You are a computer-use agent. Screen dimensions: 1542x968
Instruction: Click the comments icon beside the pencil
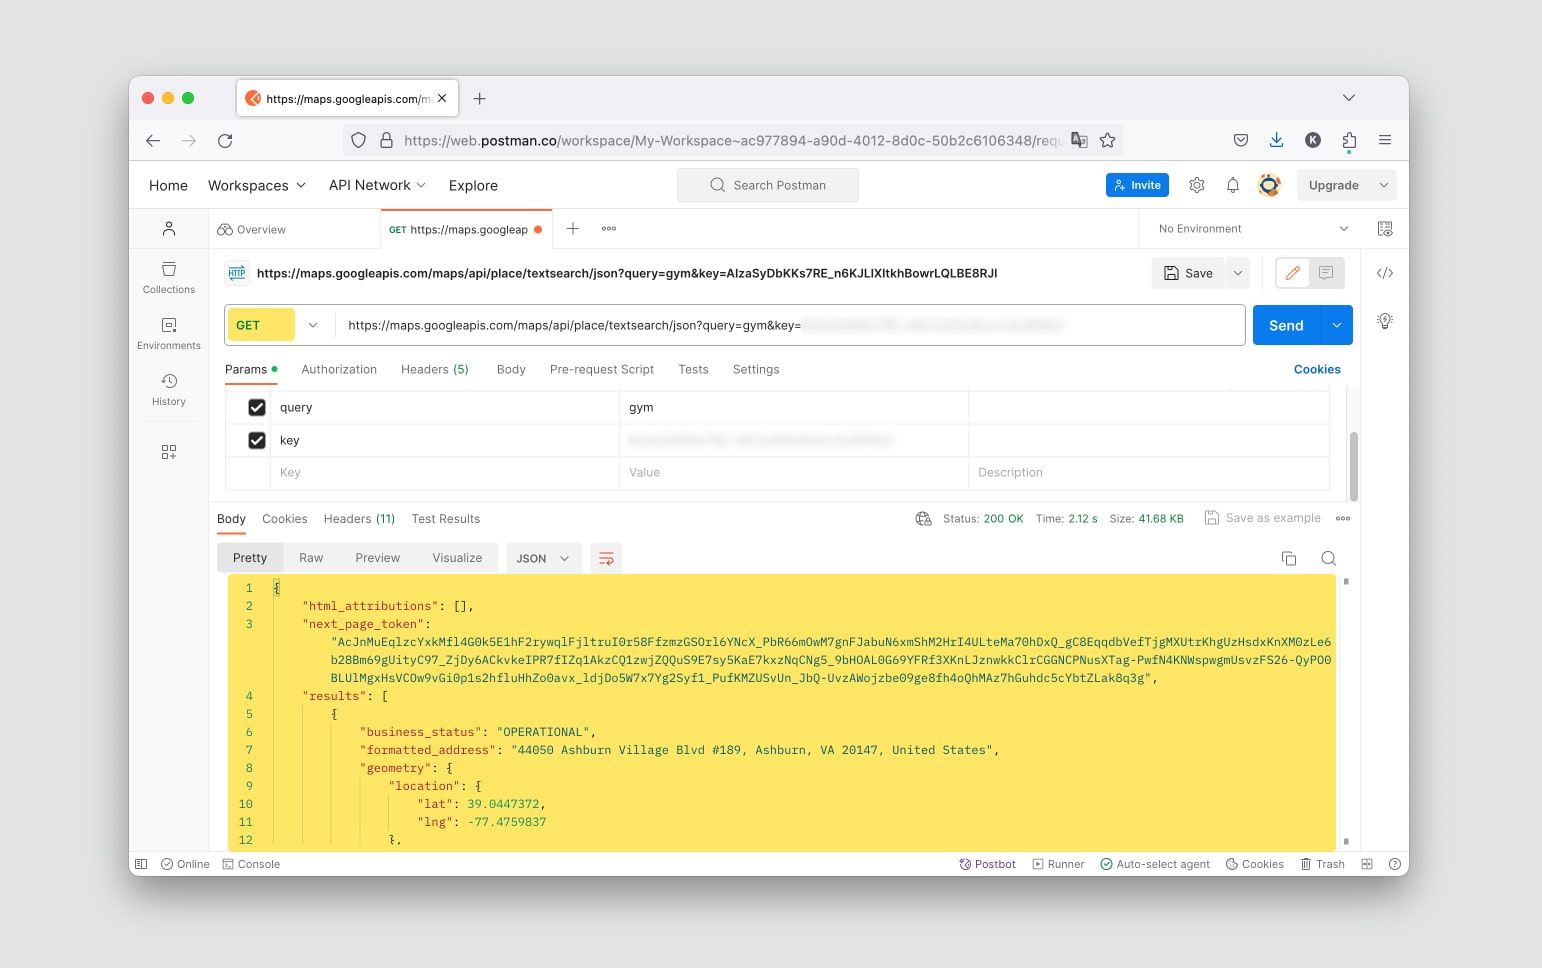coord(1326,273)
